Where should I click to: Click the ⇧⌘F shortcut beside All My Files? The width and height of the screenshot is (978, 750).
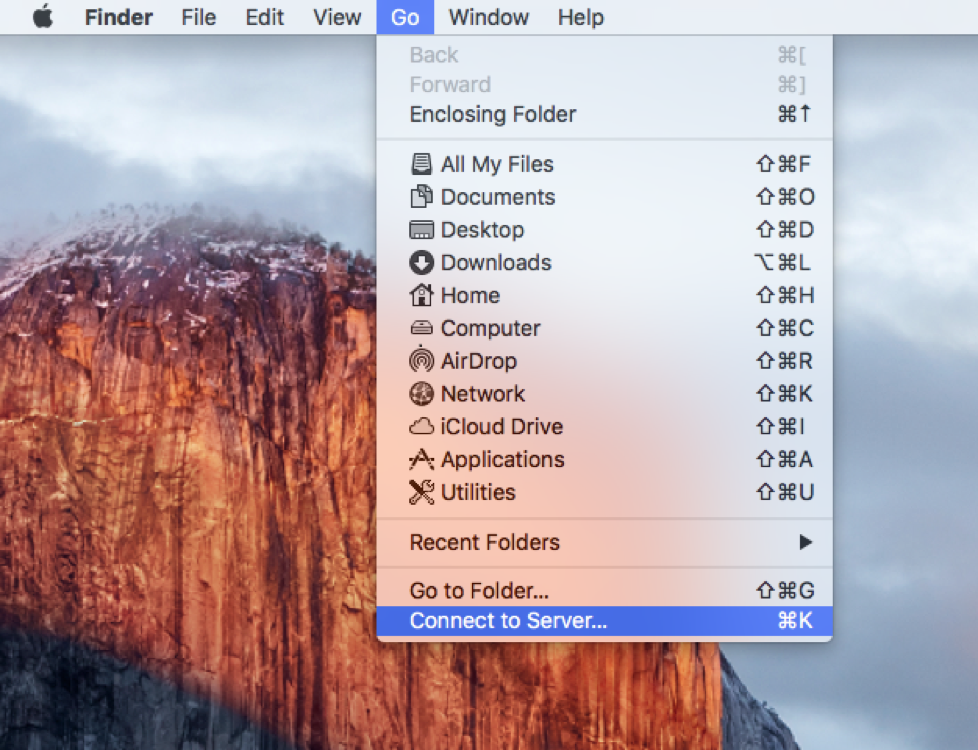tap(783, 164)
